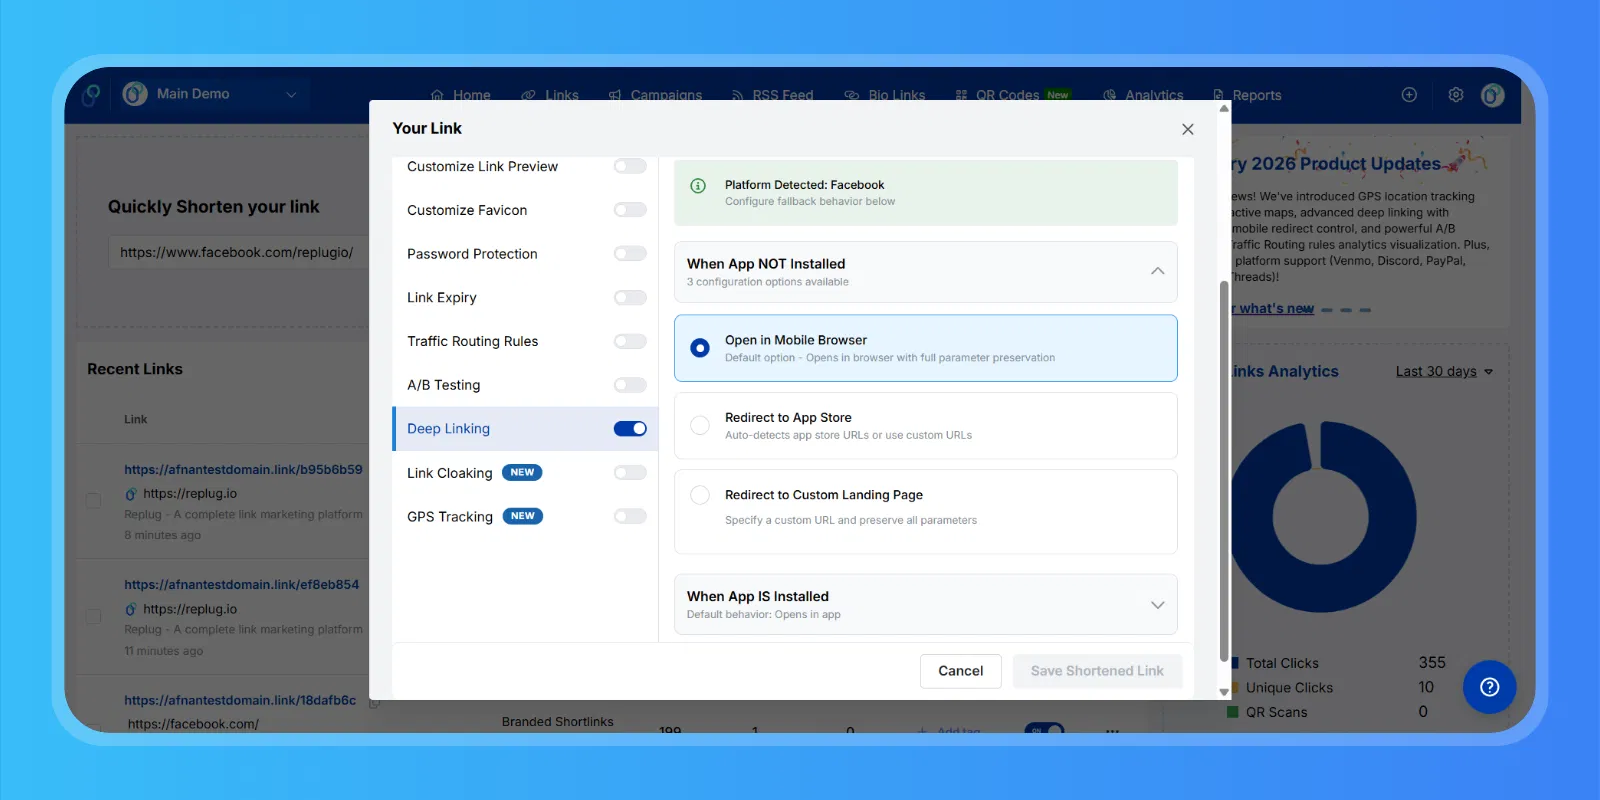Open the user profile avatar
The width and height of the screenshot is (1600, 800).
coord(1492,95)
